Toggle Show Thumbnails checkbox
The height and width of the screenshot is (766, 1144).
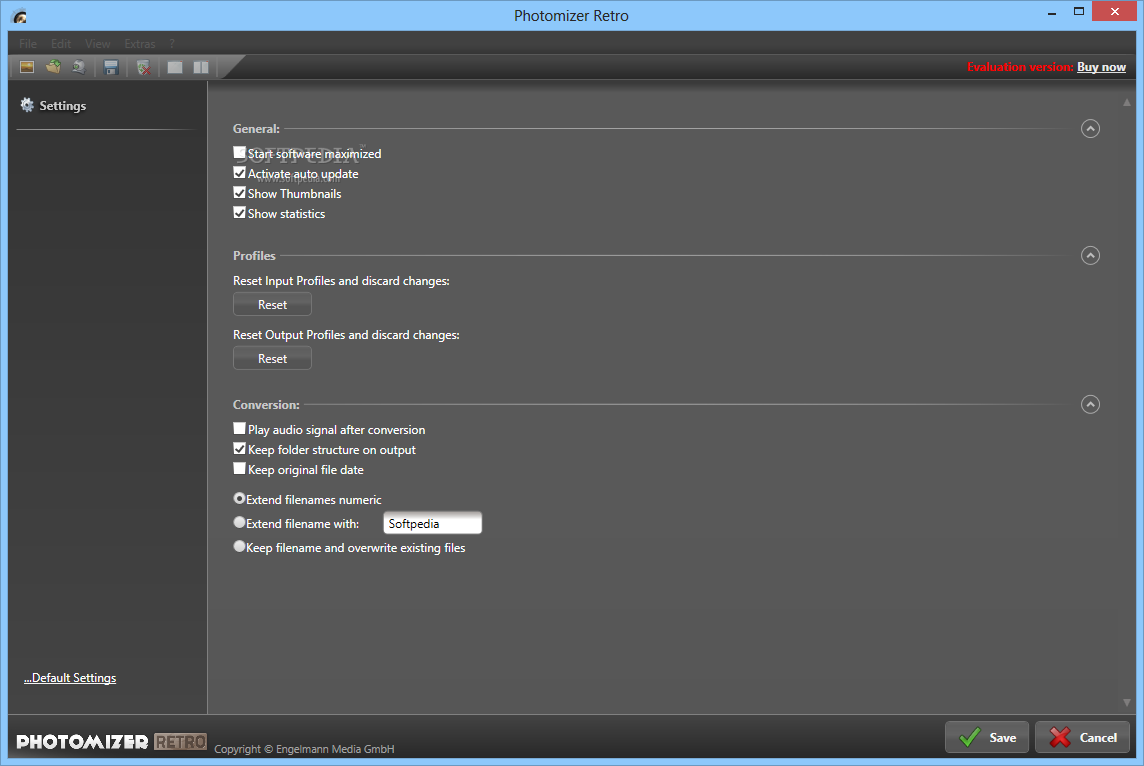pyautogui.click(x=239, y=193)
